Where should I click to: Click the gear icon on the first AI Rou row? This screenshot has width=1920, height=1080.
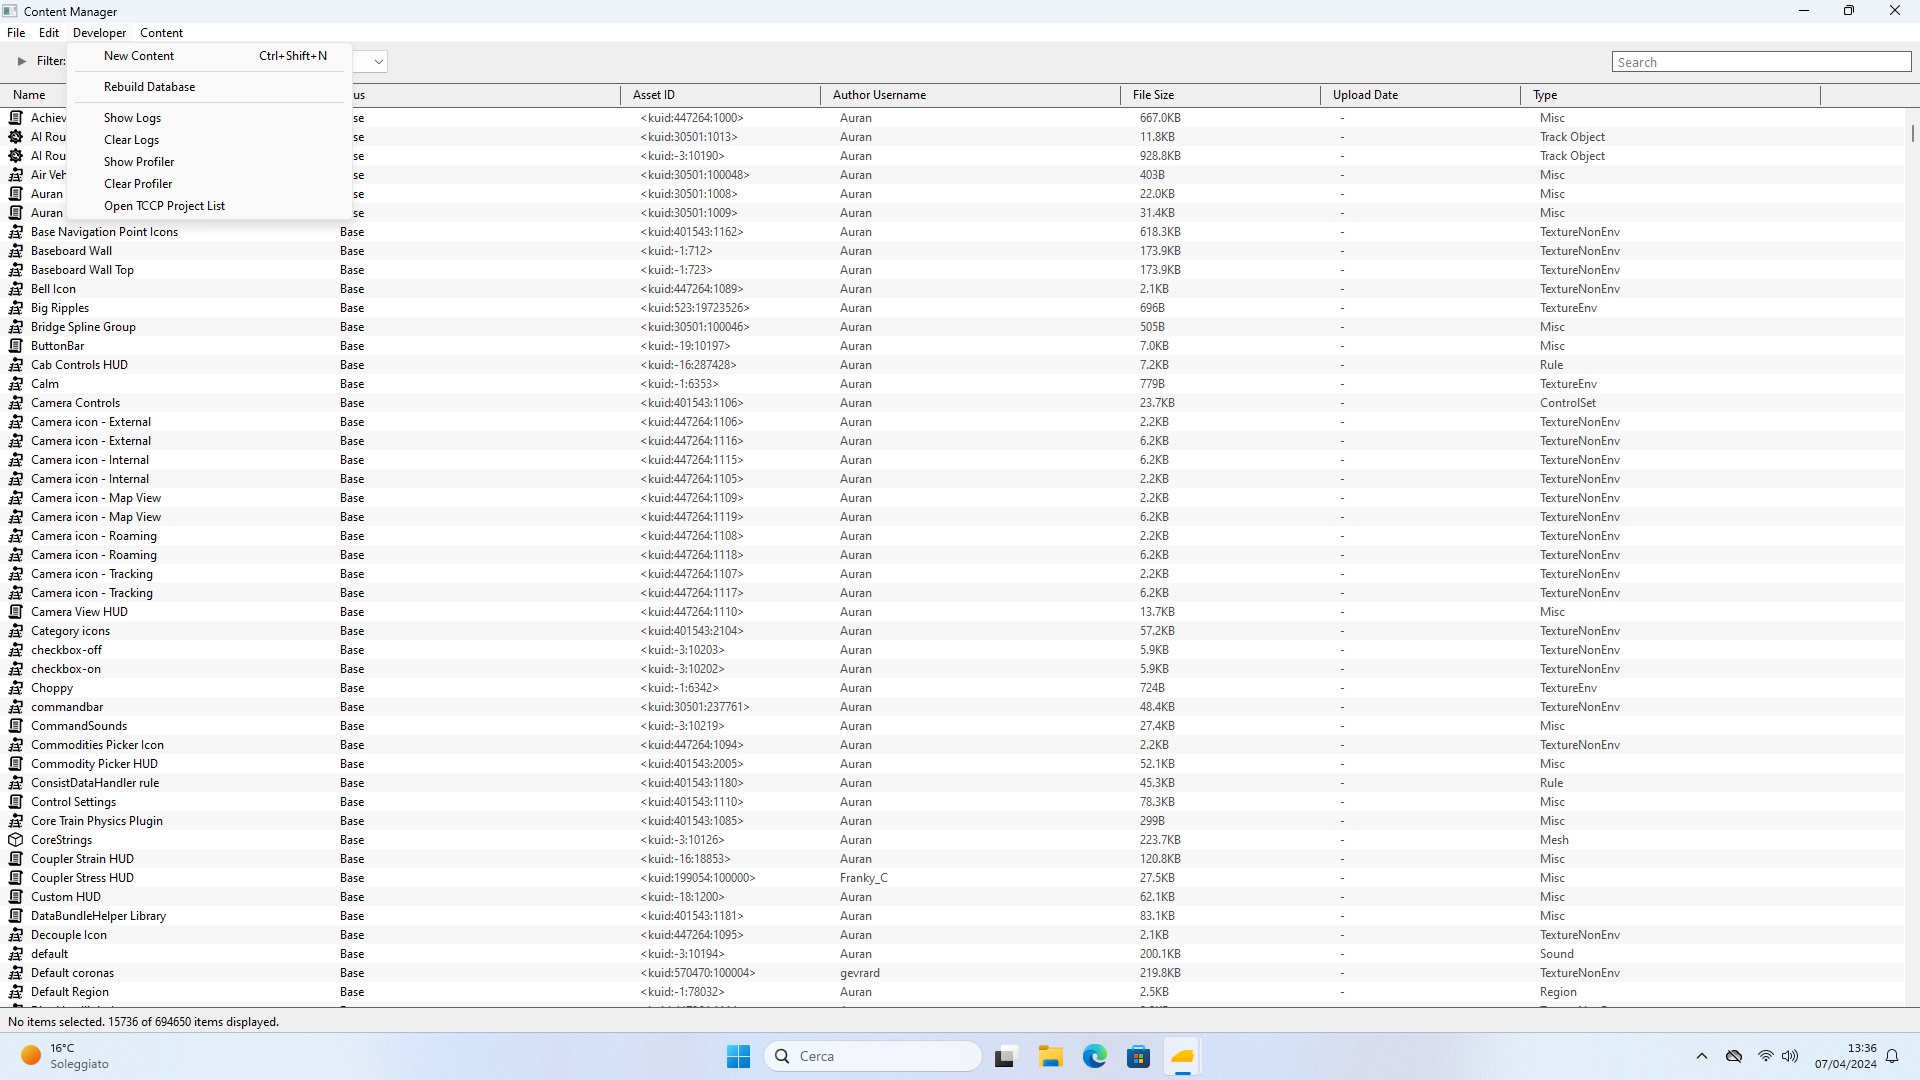(16, 137)
